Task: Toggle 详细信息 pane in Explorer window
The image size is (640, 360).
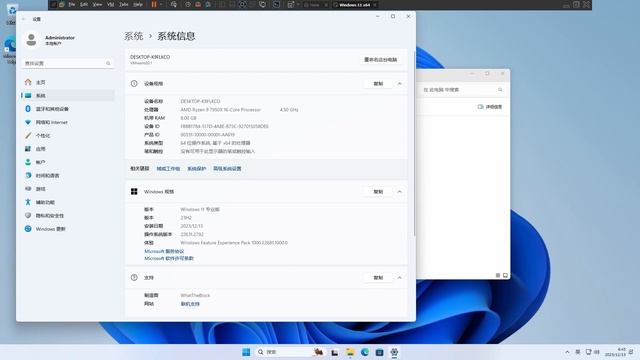Action: 490,107
